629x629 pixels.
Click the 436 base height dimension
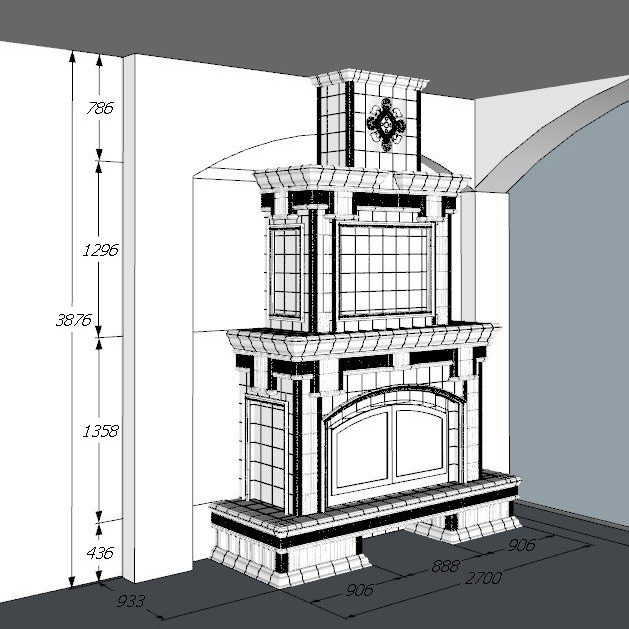pyautogui.click(x=100, y=553)
